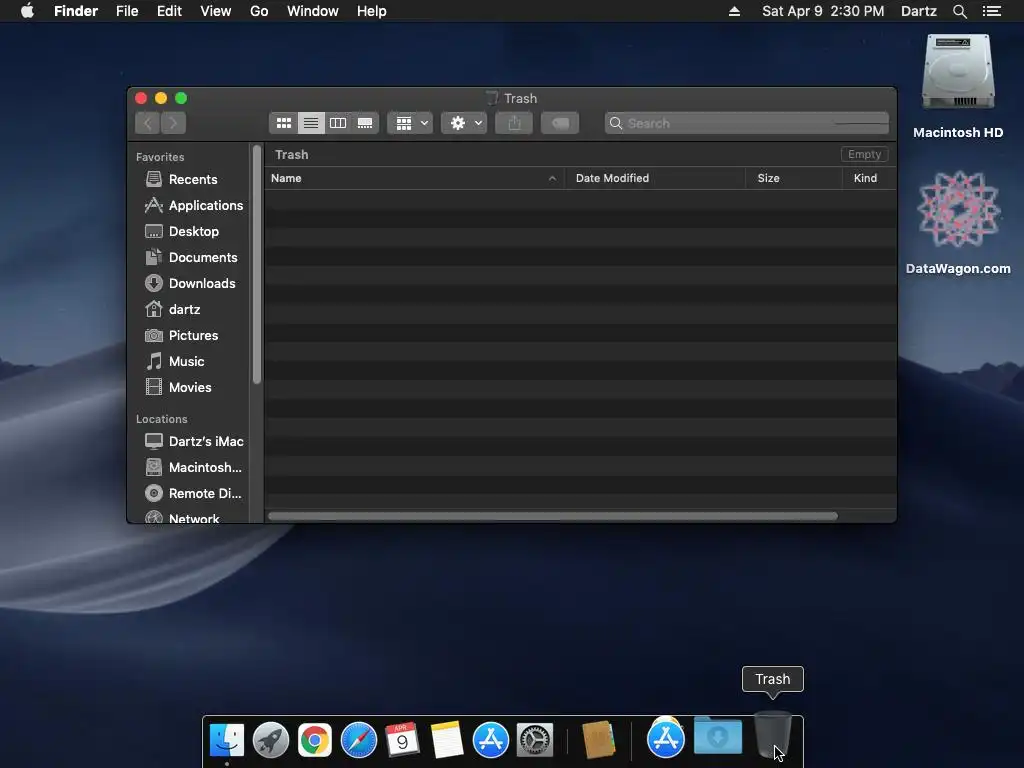Open the Help menu
Image resolution: width=1024 pixels, height=768 pixels.
coord(372,11)
